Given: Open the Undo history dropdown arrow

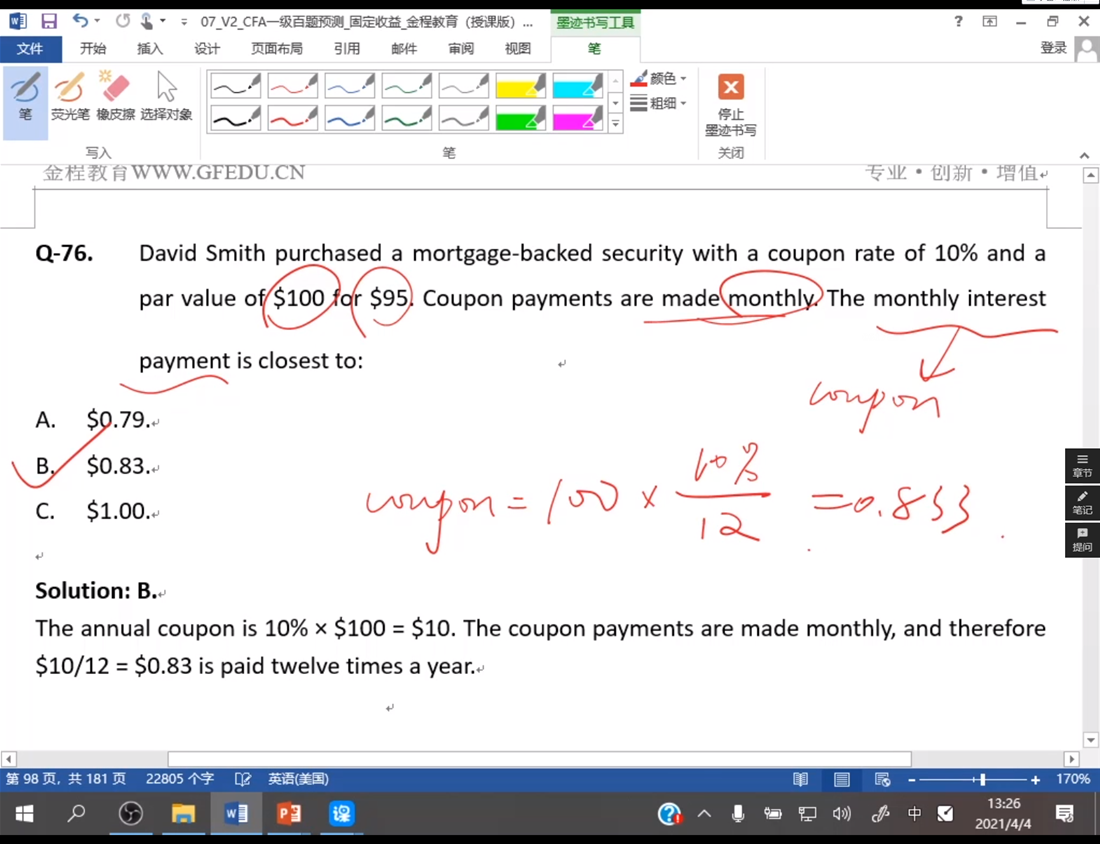Looking at the screenshot, I should point(98,21).
